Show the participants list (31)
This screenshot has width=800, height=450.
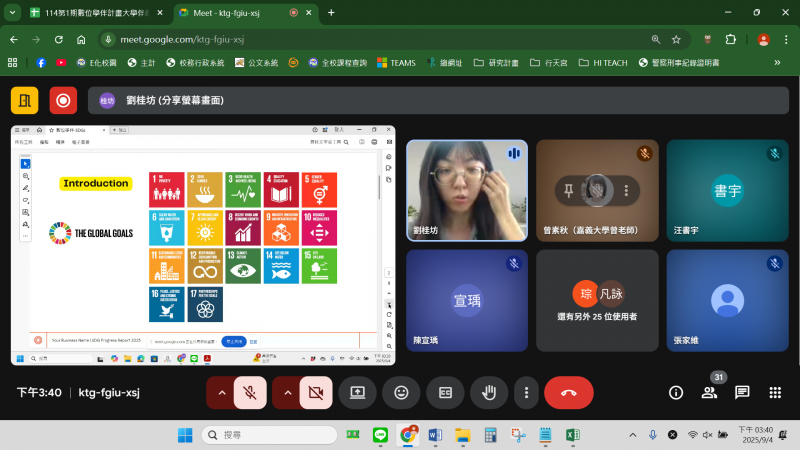tap(709, 393)
